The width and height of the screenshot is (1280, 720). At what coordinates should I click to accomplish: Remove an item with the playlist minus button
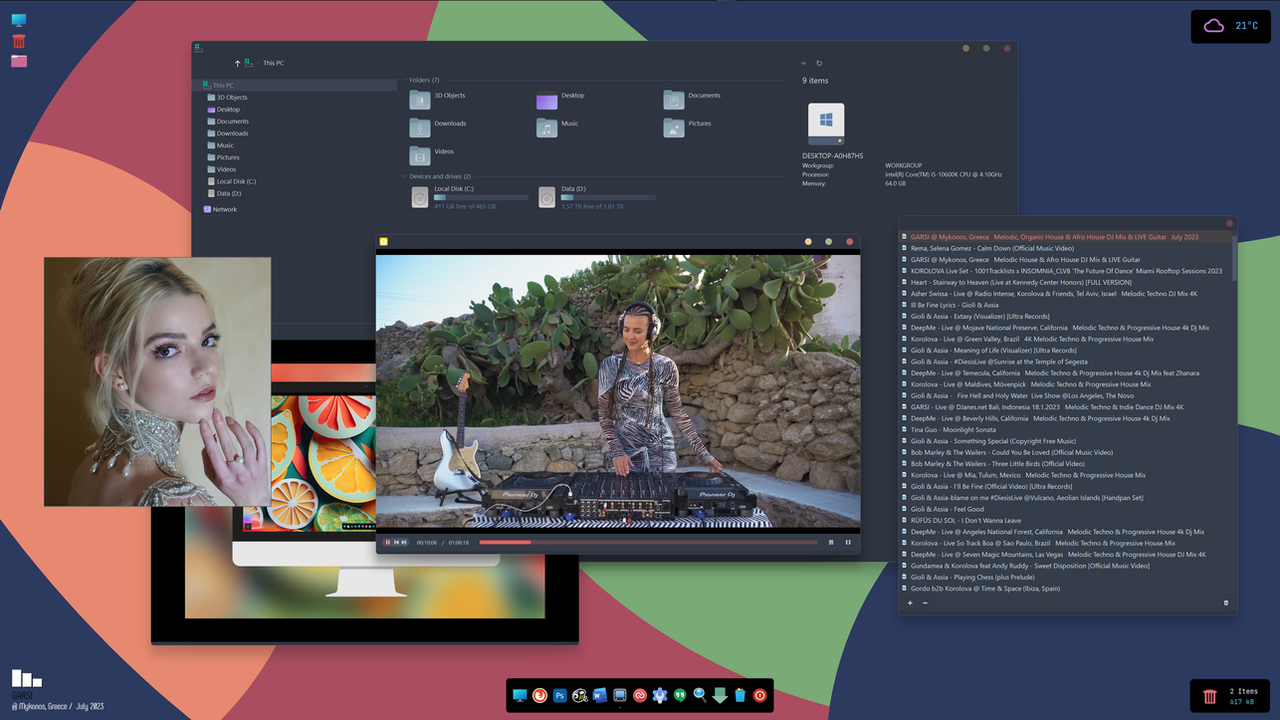pos(925,603)
